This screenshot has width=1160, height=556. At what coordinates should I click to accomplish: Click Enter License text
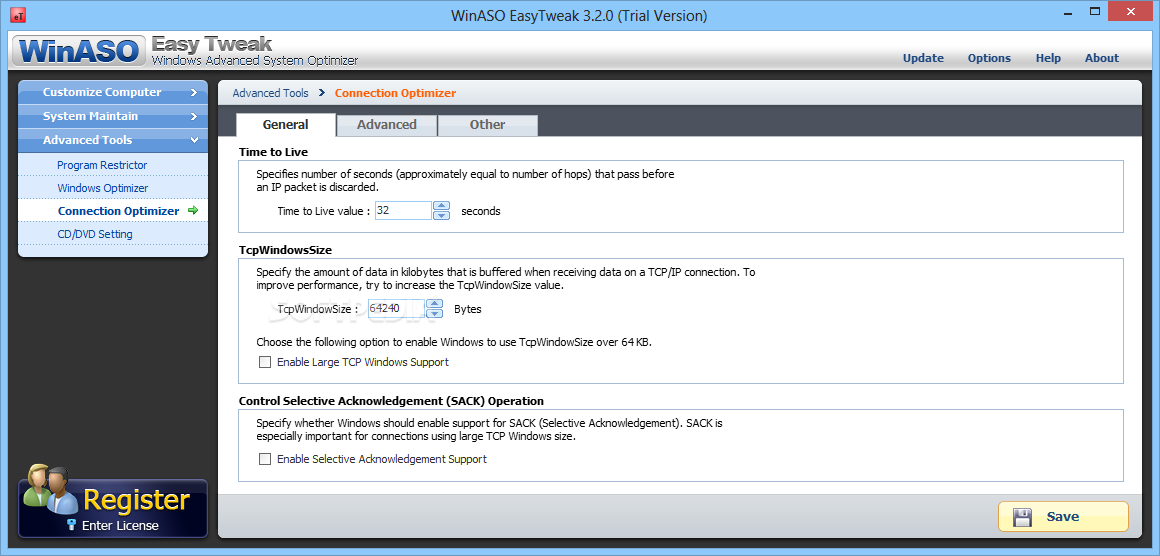(x=120, y=526)
